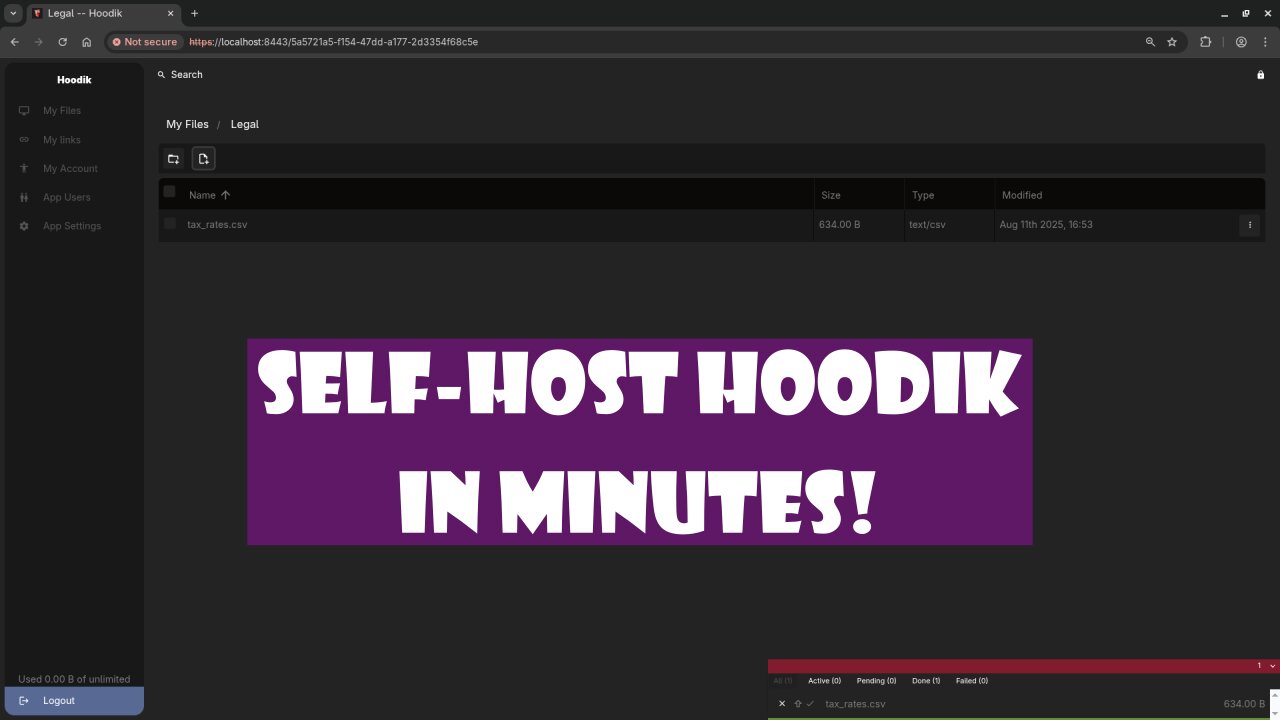Image resolution: width=1280 pixels, height=720 pixels.
Task: Click the upload file icon button
Action: click(x=203, y=159)
